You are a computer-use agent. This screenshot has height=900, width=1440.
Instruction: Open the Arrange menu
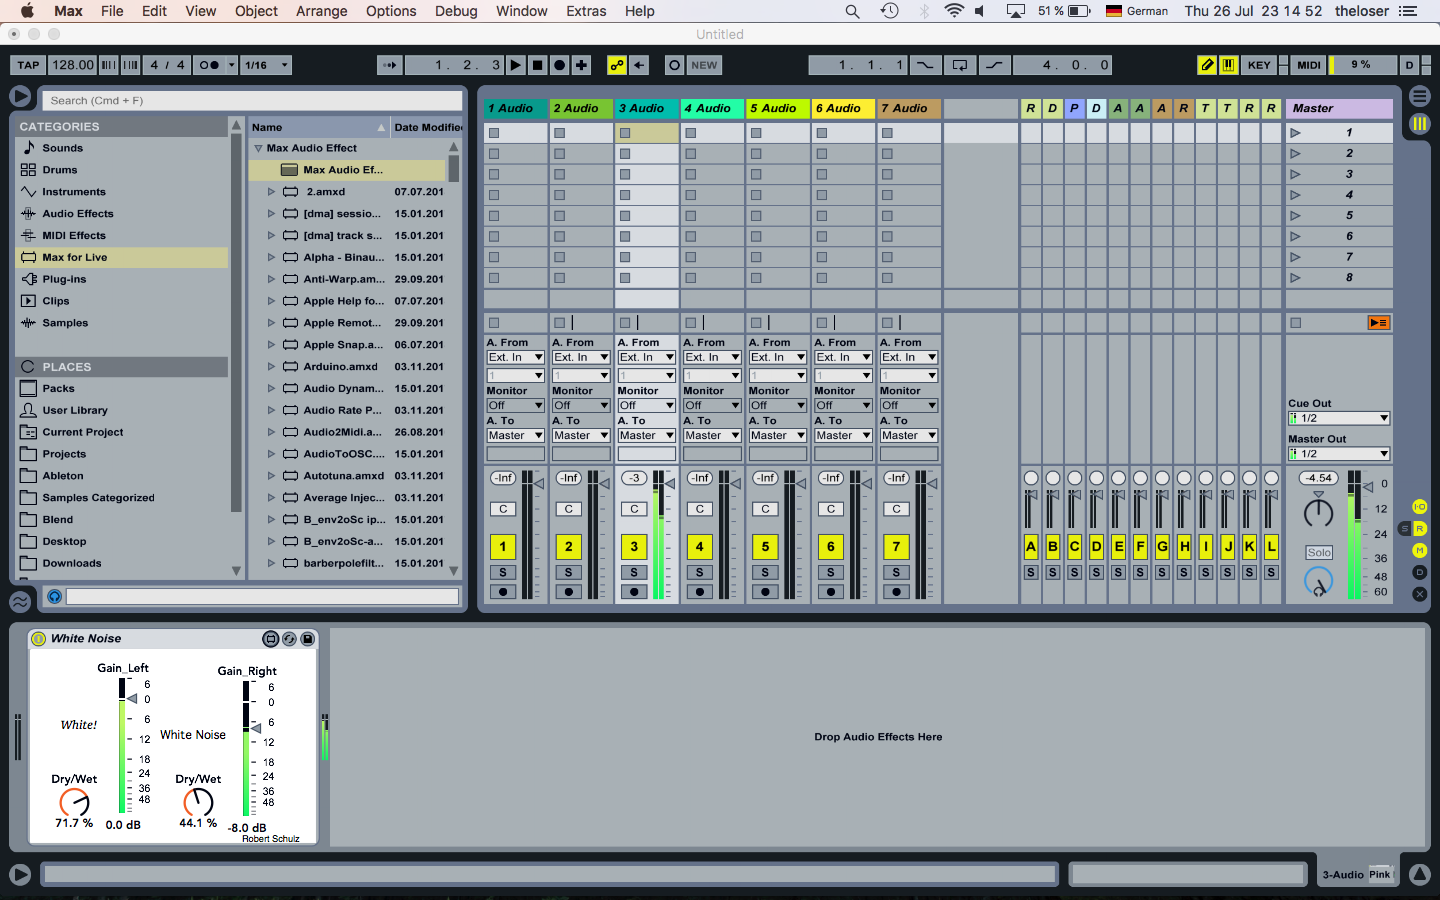tap(321, 11)
